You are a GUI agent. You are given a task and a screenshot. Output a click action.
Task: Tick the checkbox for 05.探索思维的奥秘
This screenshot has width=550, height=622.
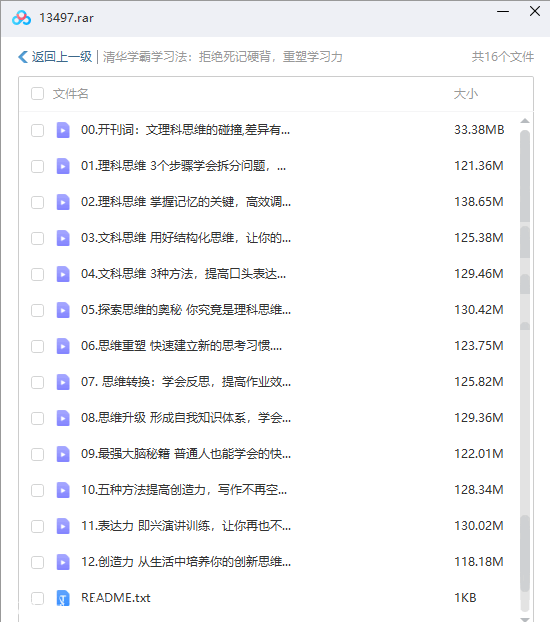click(38, 310)
